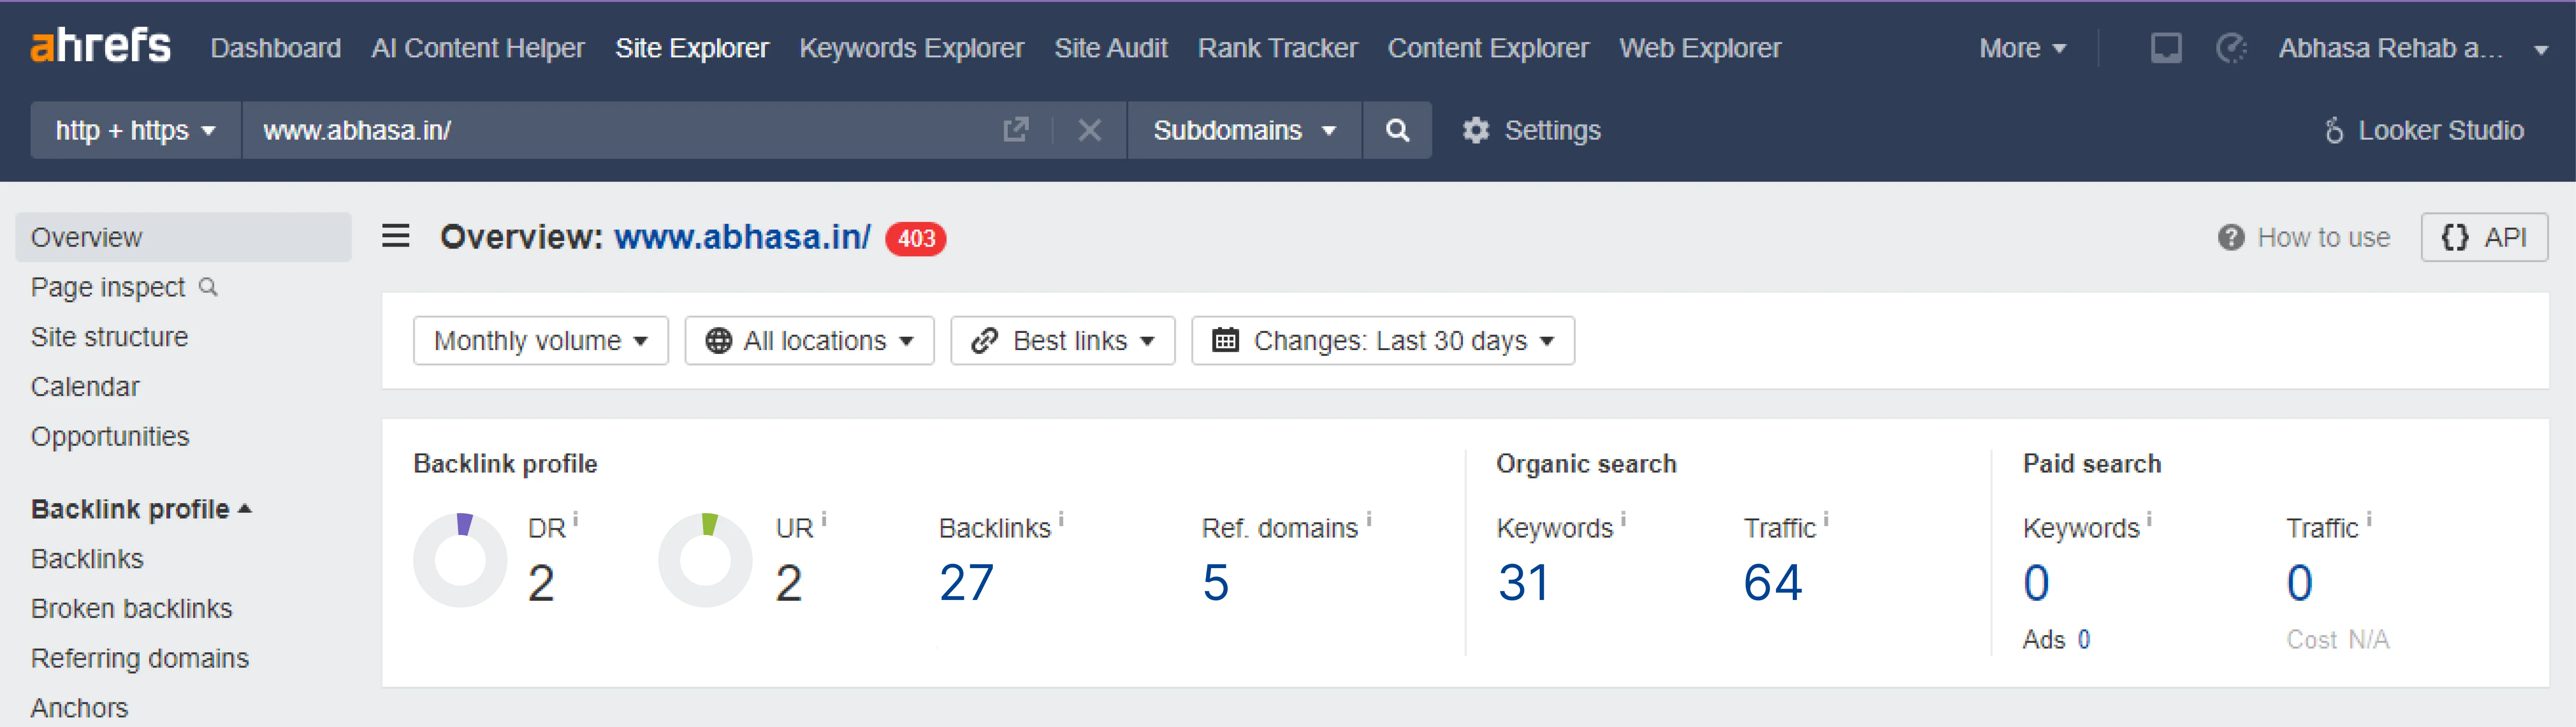Click Paid search Traffic info icon

tap(2369, 519)
